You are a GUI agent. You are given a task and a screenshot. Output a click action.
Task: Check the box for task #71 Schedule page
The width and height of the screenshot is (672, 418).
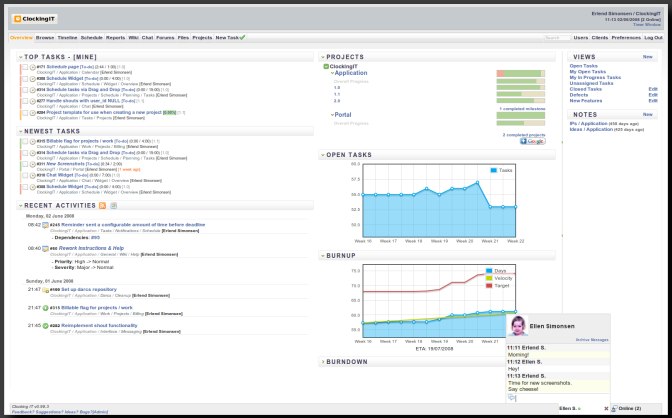pyautogui.click(x=25, y=69)
